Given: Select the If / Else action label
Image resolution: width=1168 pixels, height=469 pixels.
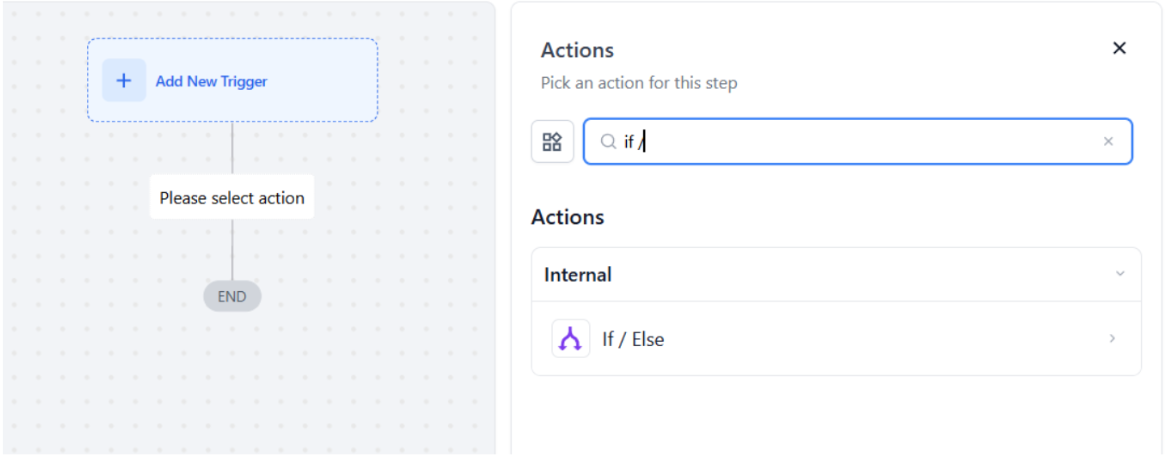Looking at the screenshot, I should coord(633,339).
